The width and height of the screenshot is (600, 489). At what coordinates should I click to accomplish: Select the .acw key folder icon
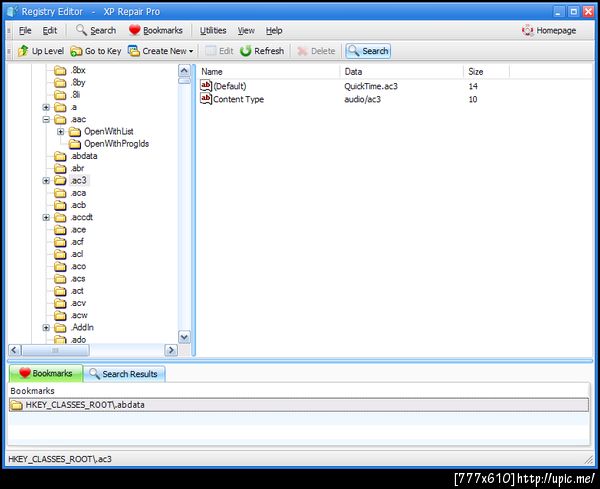[60, 315]
